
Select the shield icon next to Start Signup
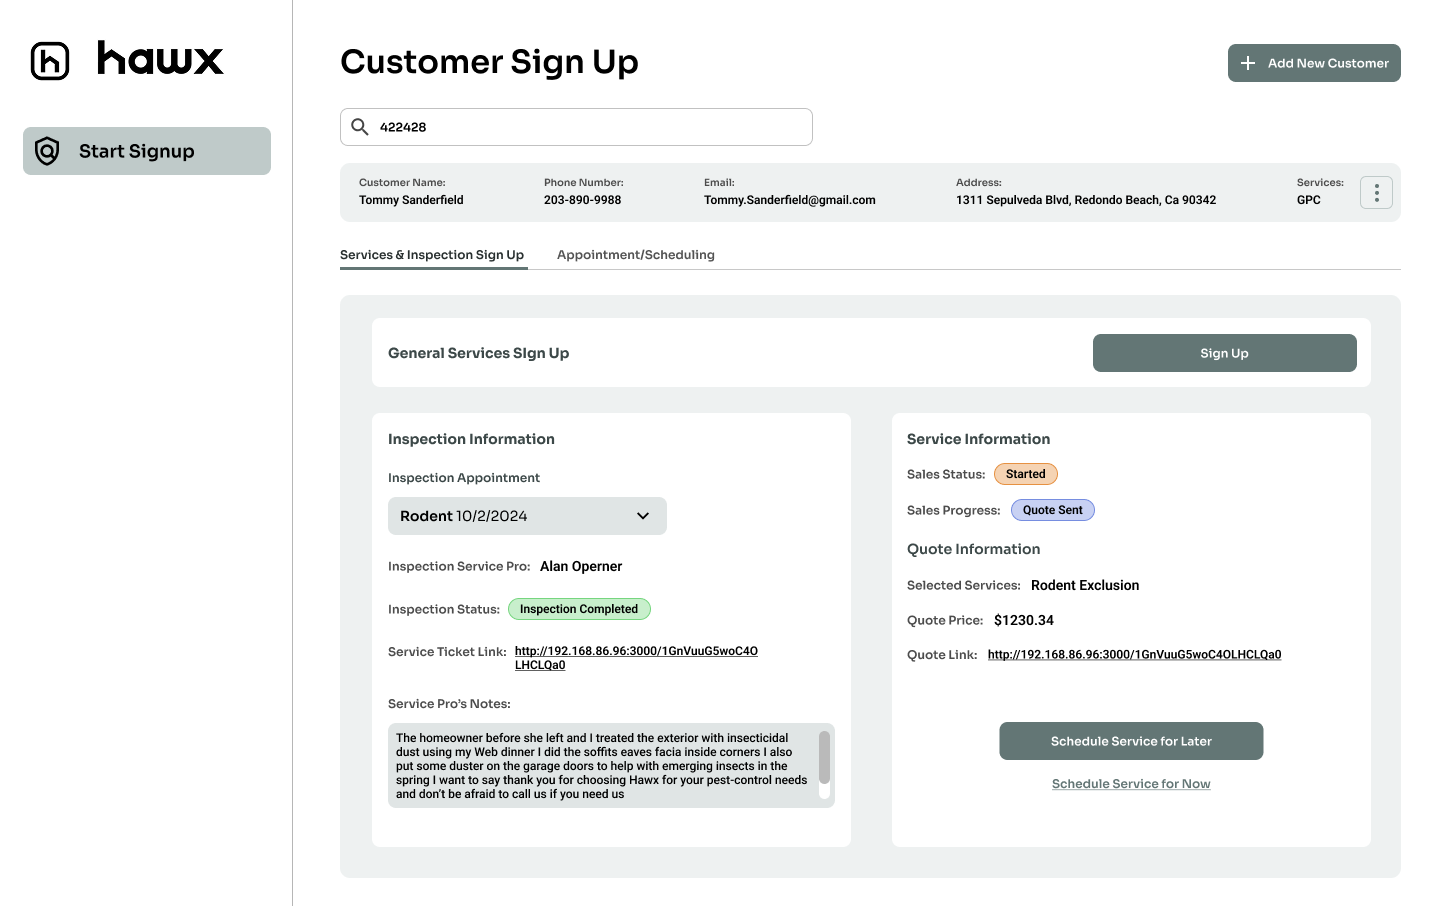pyautogui.click(x=46, y=150)
